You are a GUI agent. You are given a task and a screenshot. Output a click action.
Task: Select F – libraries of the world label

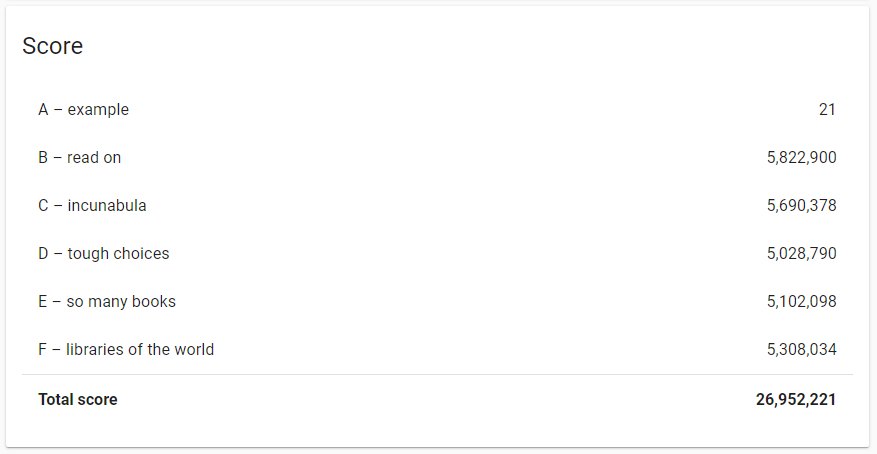[x=126, y=350]
